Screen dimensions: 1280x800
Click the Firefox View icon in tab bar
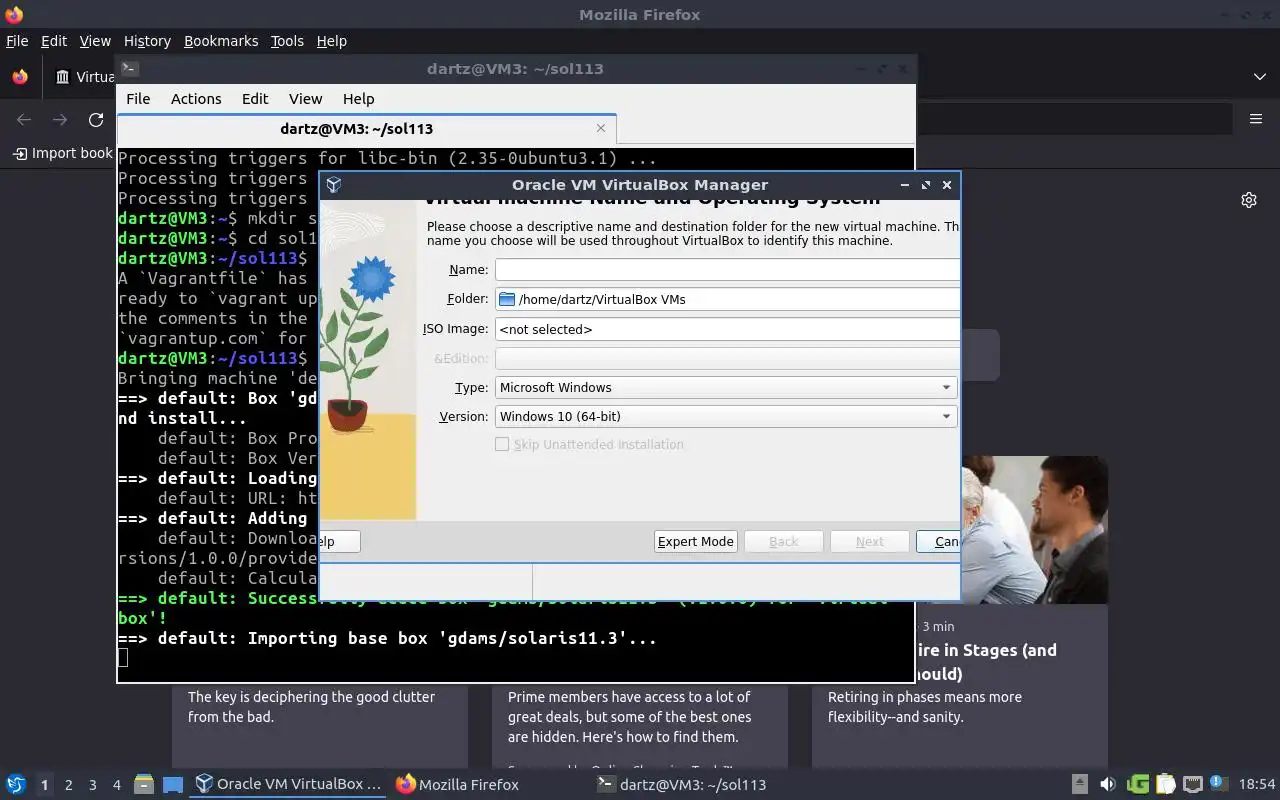click(x=19, y=77)
